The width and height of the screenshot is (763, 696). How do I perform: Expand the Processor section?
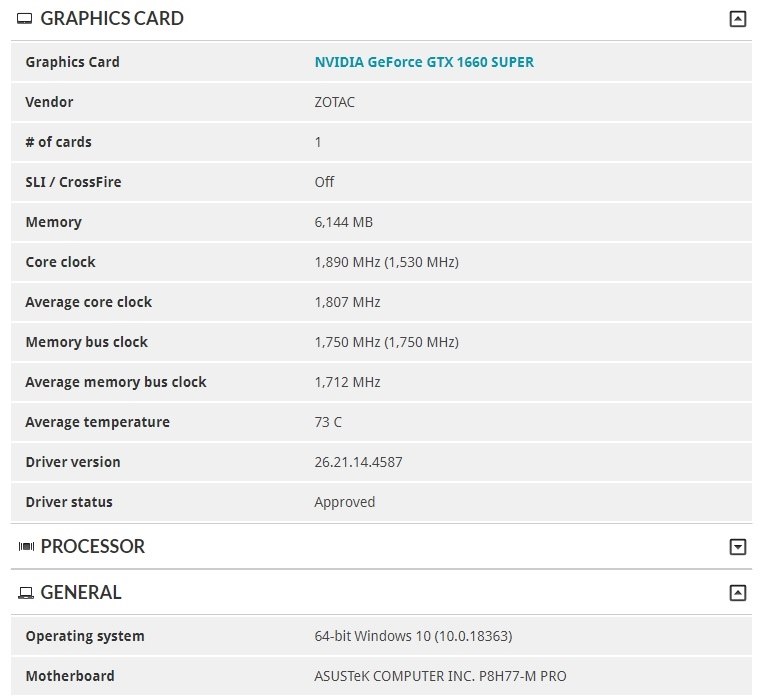pyautogui.click(x=737, y=547)
